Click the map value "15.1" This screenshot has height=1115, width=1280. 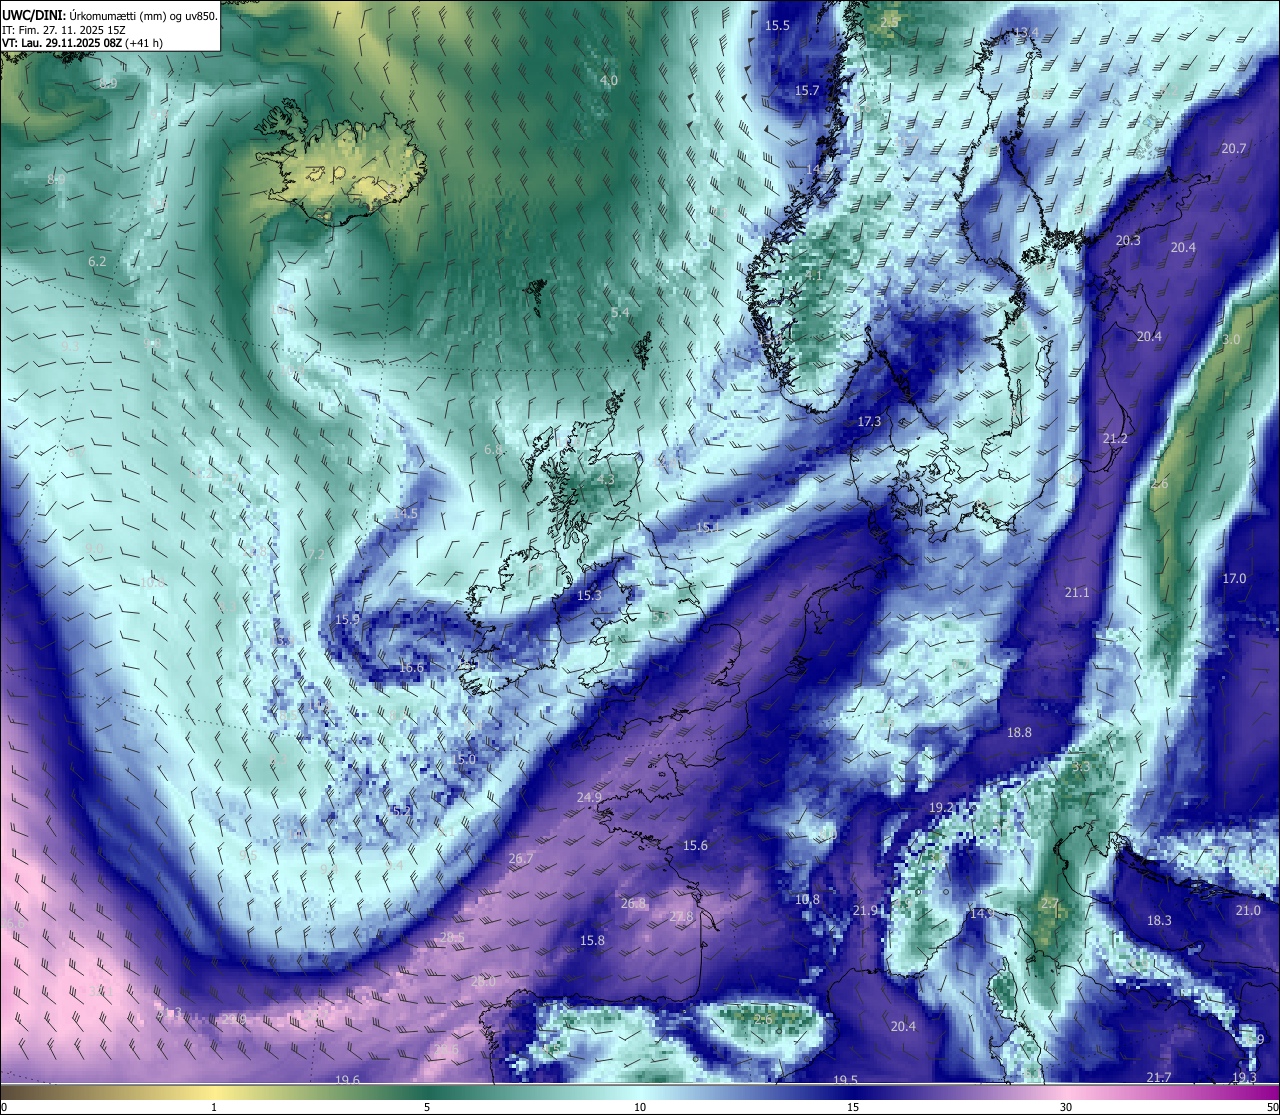(708, 526)
